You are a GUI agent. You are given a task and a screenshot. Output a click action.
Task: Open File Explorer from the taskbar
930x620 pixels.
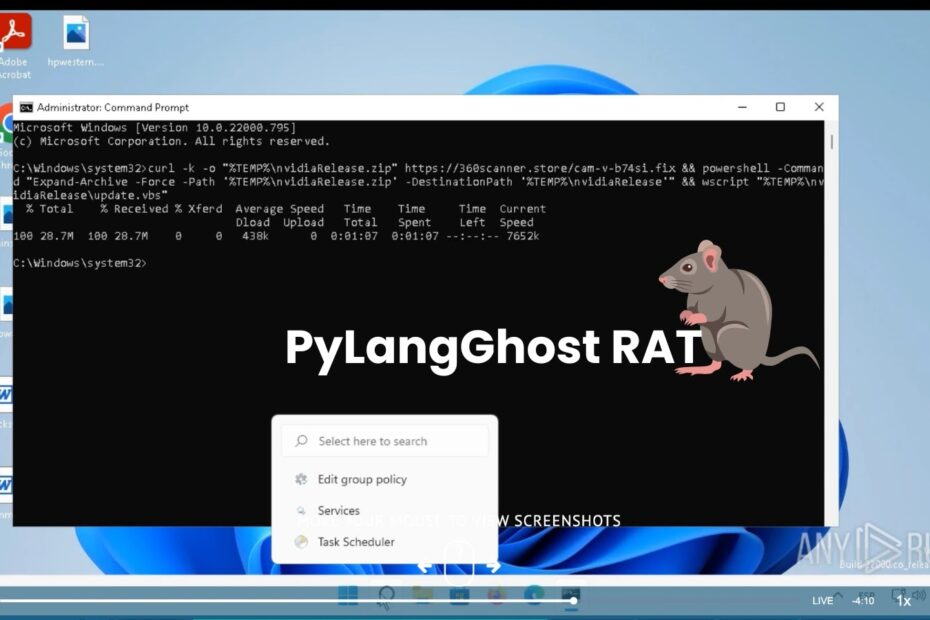point(422,595)
